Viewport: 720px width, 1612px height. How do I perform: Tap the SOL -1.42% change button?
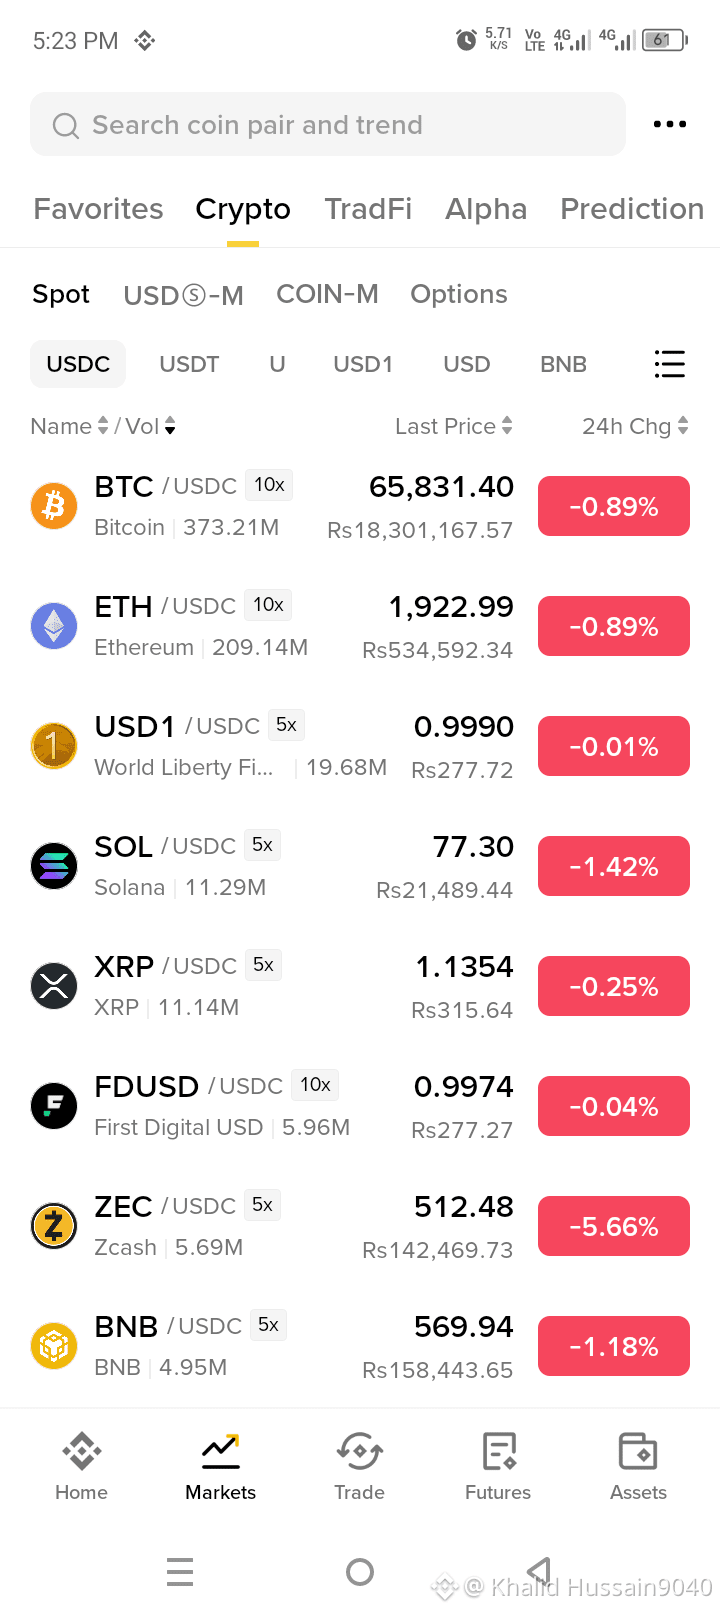point(614,866)
